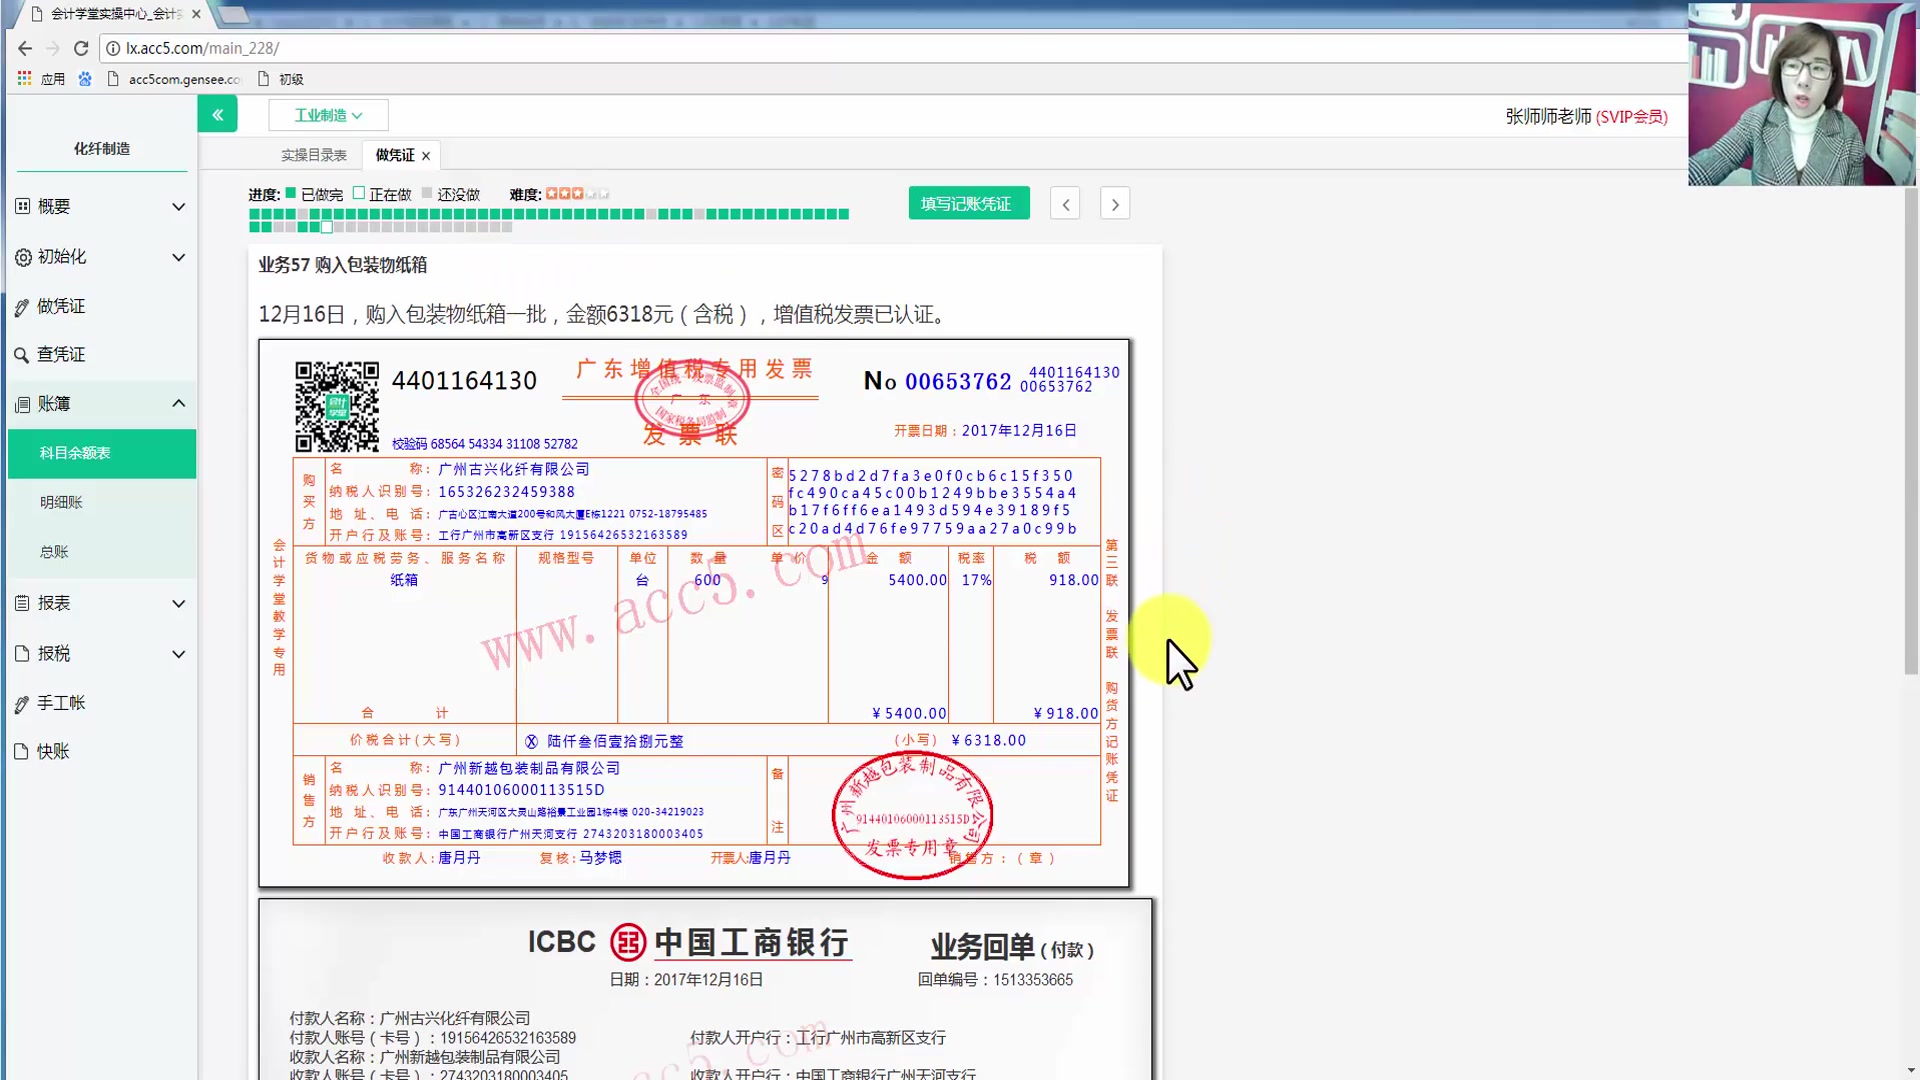Click ICBC 中国工商银行 receipt header
Image resolution: width=1920 pixels, height=1080 pixels.
689,942
